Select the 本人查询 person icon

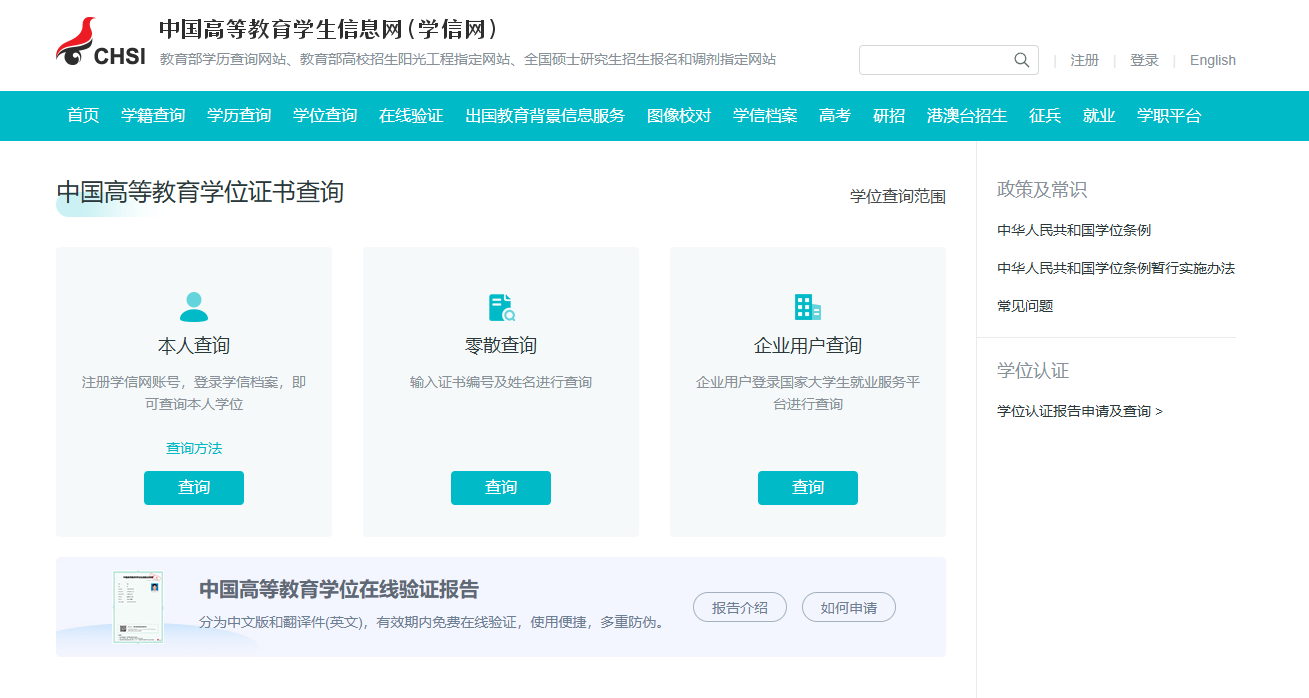pyautogui.click(x=193, y=306)
